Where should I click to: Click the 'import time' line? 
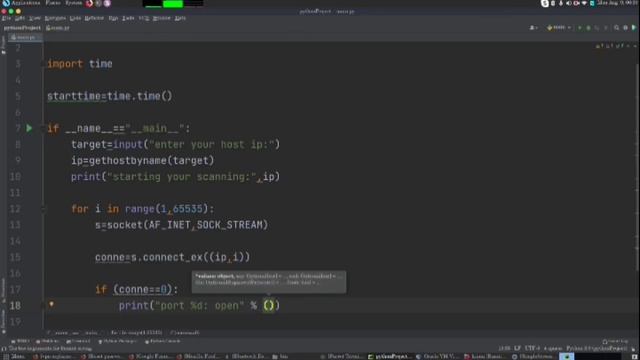[80, 64]
